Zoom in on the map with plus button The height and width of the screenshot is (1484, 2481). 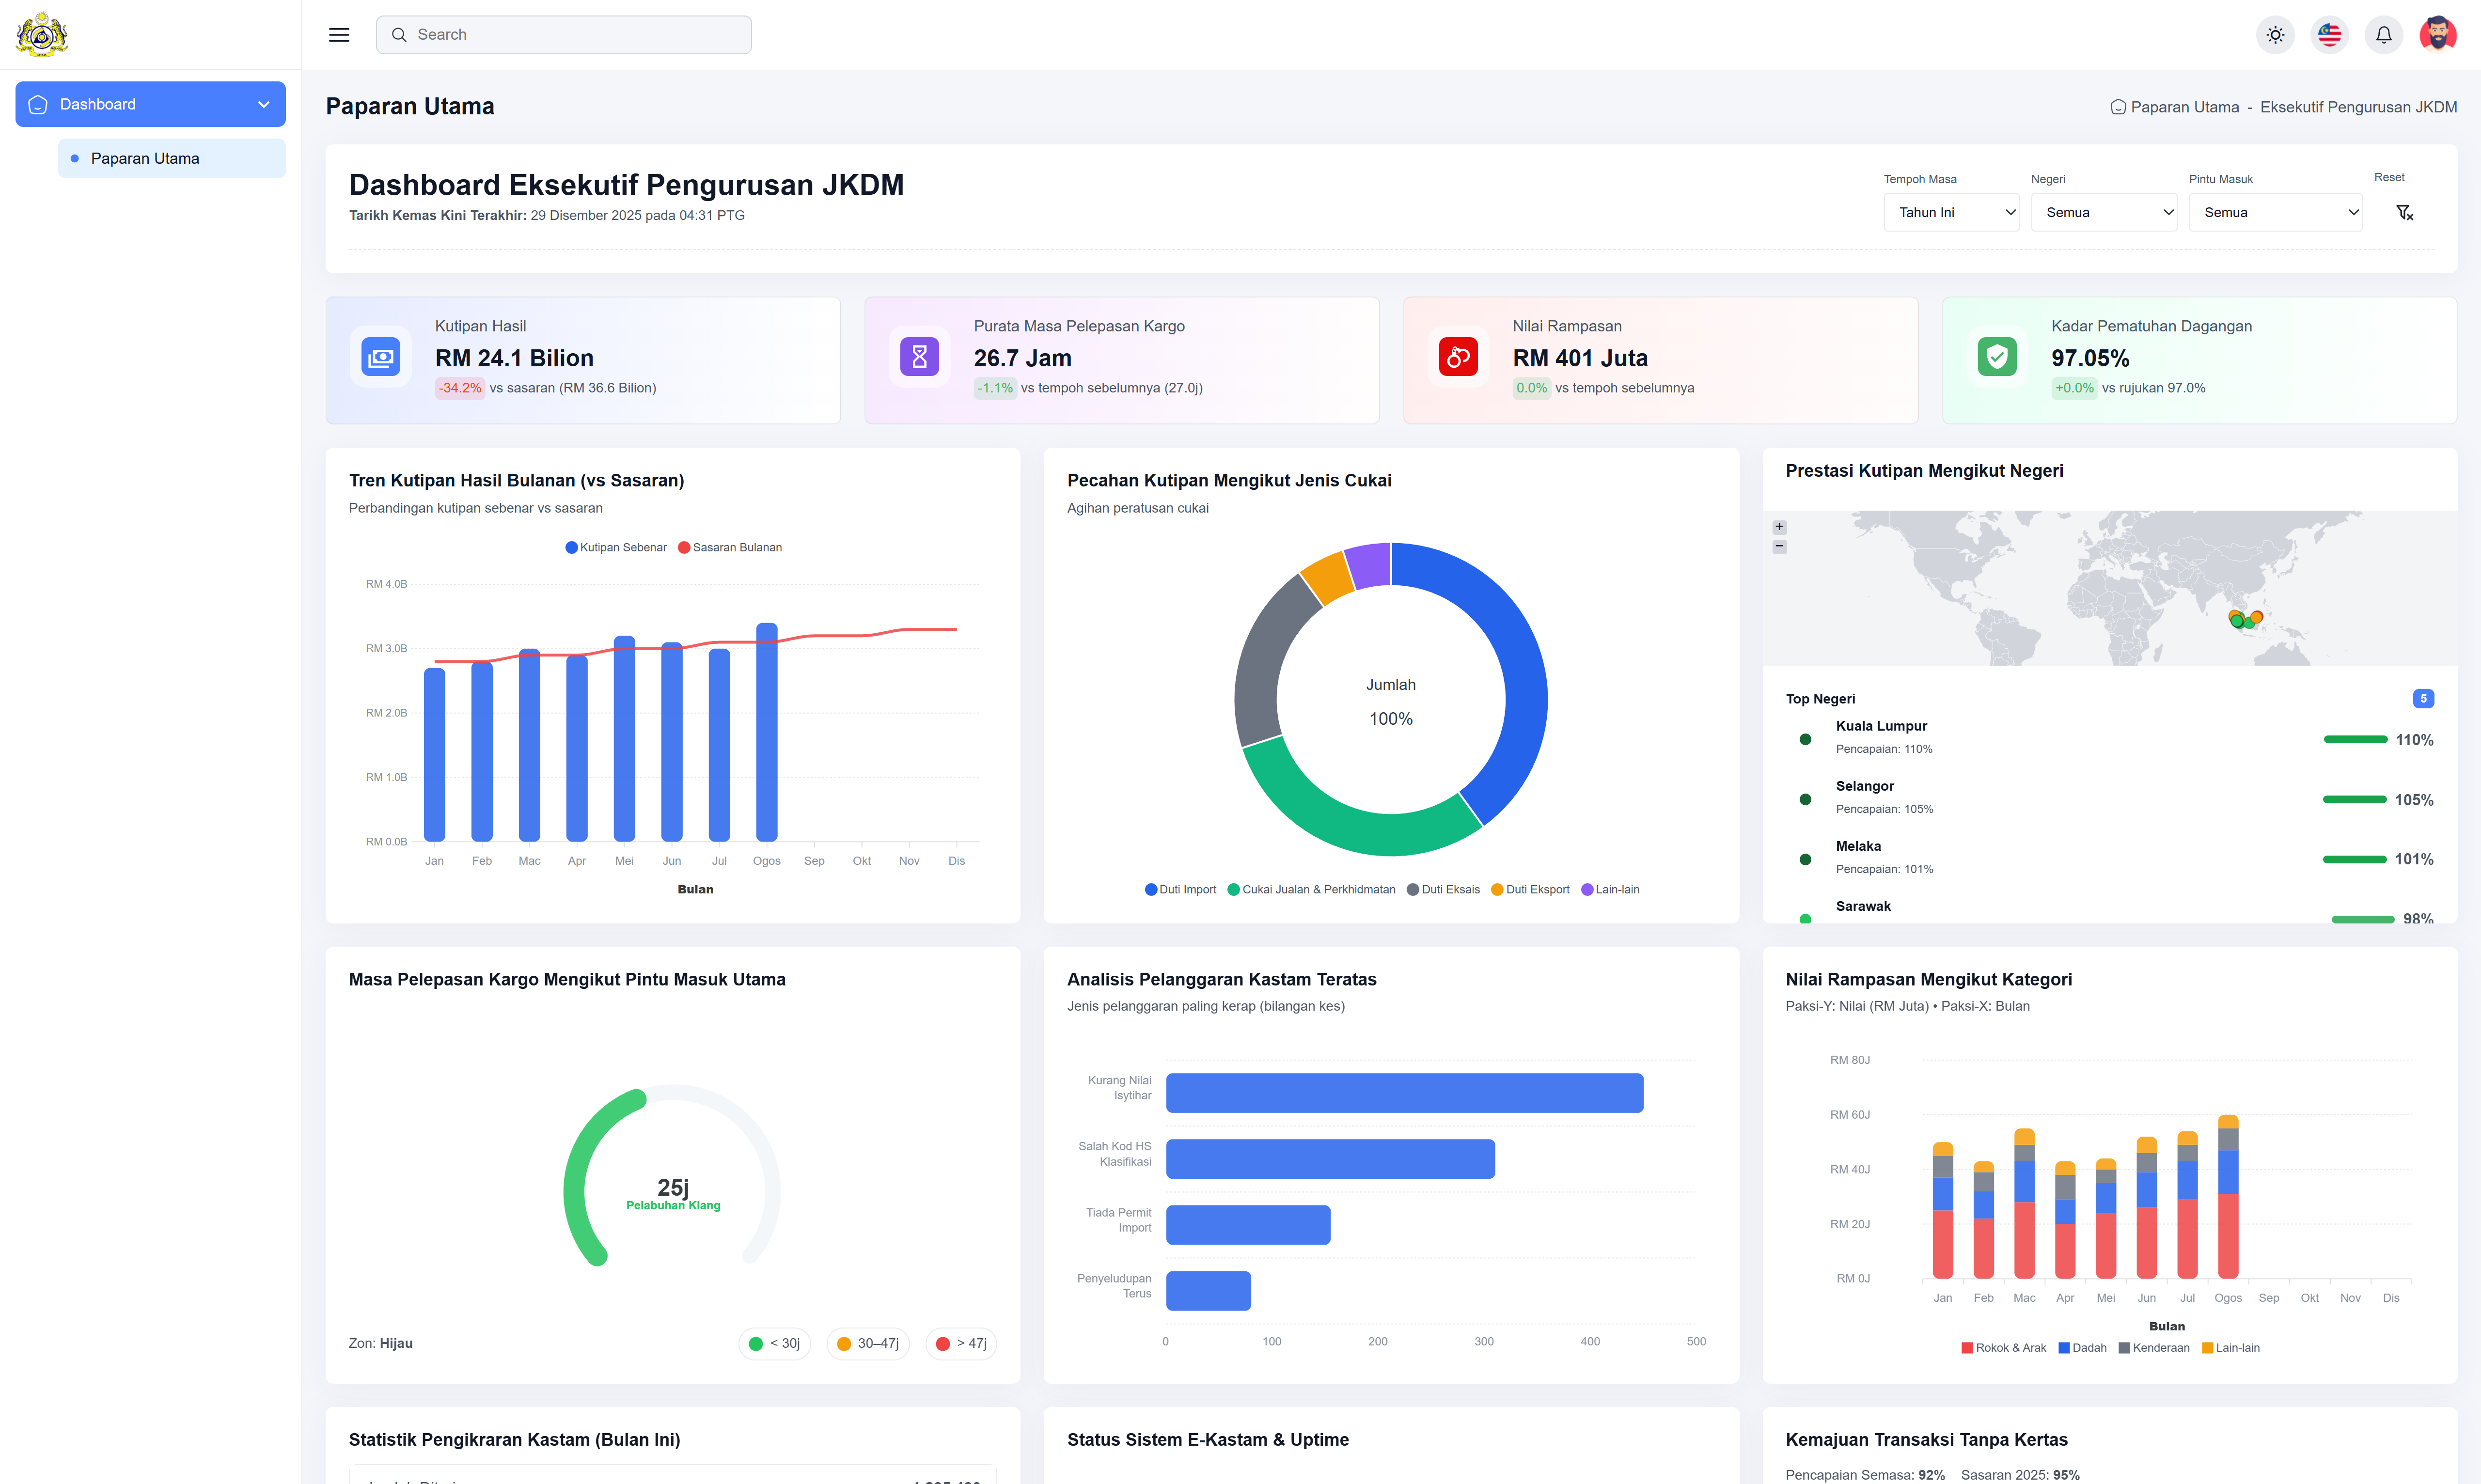1779,527
